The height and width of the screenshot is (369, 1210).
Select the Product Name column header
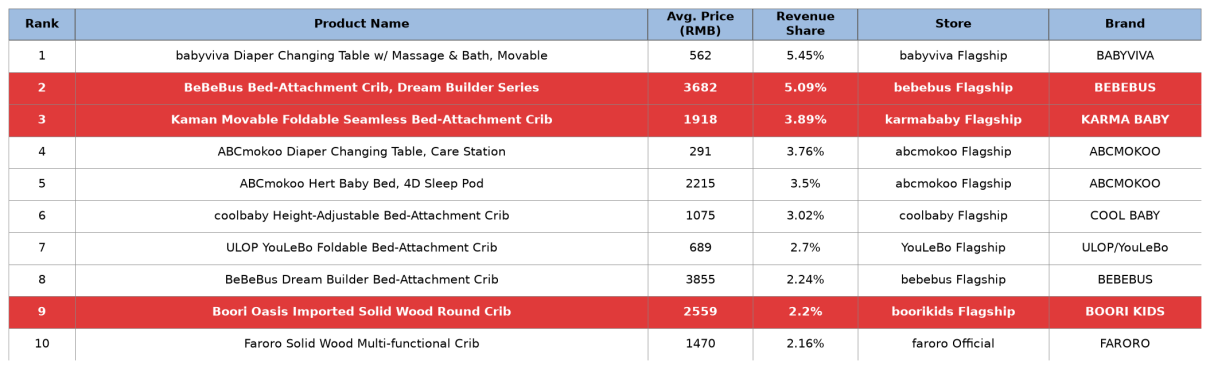pos(361,24)
